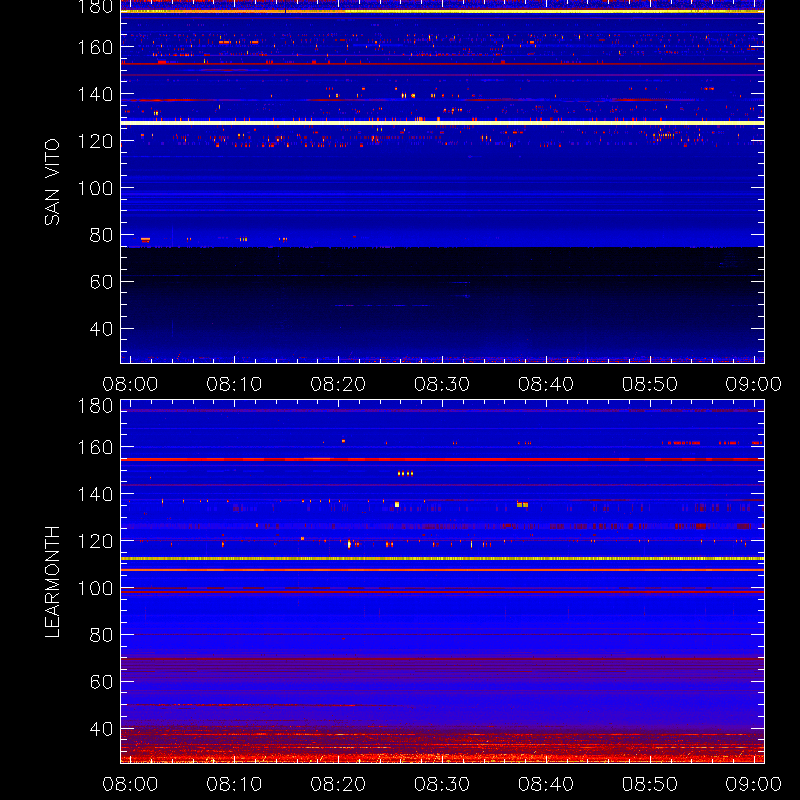Click the 08:00 time label under Learmonth plot
The height and width of the screenshot is (800, 800).
[x=130, y=784]
